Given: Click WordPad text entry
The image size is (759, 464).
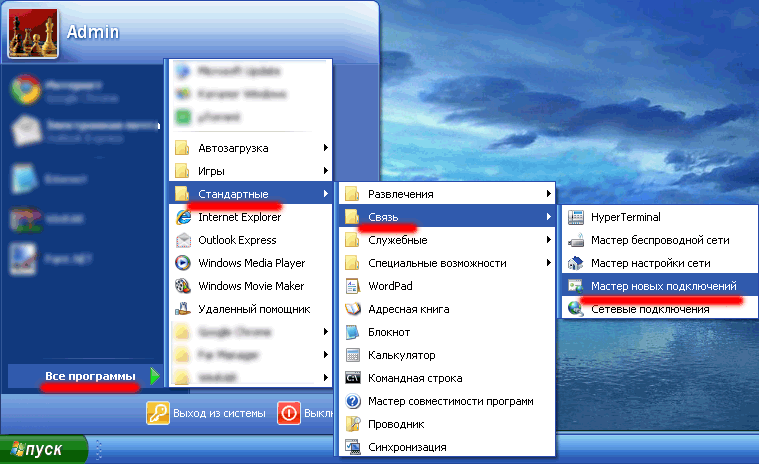Looking at the screenshot, I should click(x=390, y=286).
